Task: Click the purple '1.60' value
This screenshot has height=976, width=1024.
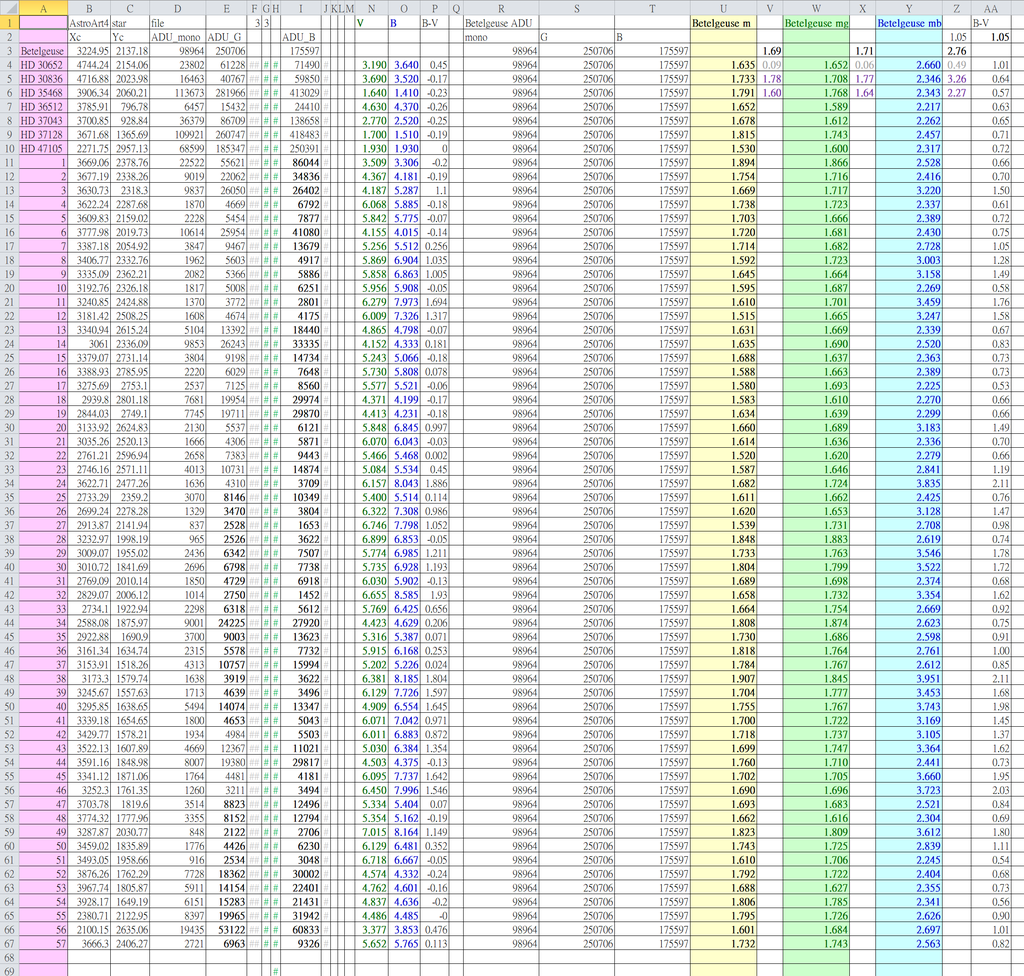Action: 770,93
